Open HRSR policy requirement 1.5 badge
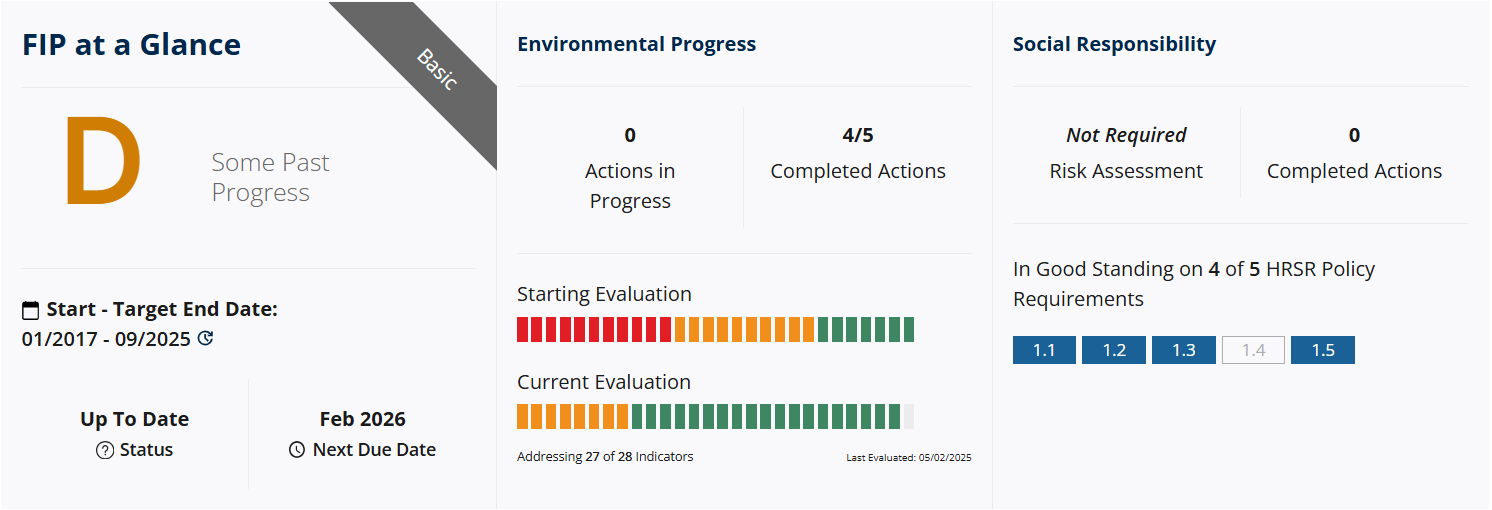Image resolution: width=1492 pixels, height=510 pixels. point(1322,350)
